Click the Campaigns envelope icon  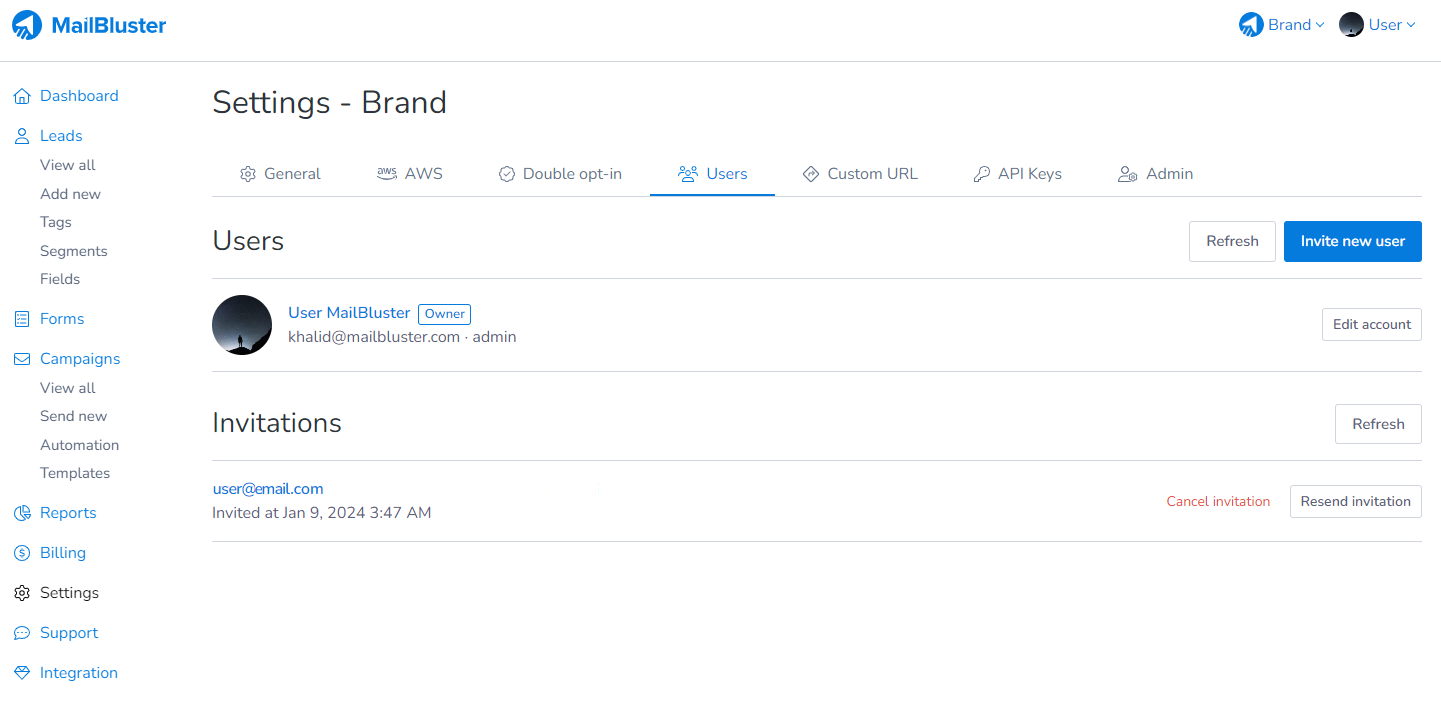pyautogui.click(x=22, y=360)
